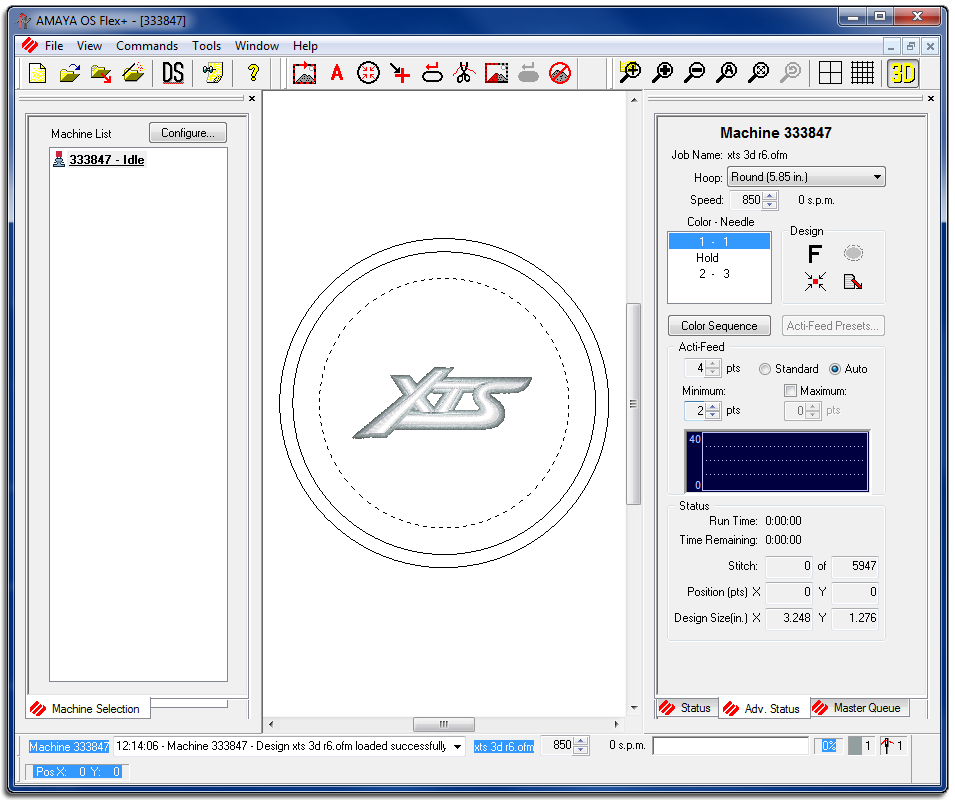The width and height of the screenshot is (955, 800).
Task: Open the Tools menu
Action: tap(206, 46)
